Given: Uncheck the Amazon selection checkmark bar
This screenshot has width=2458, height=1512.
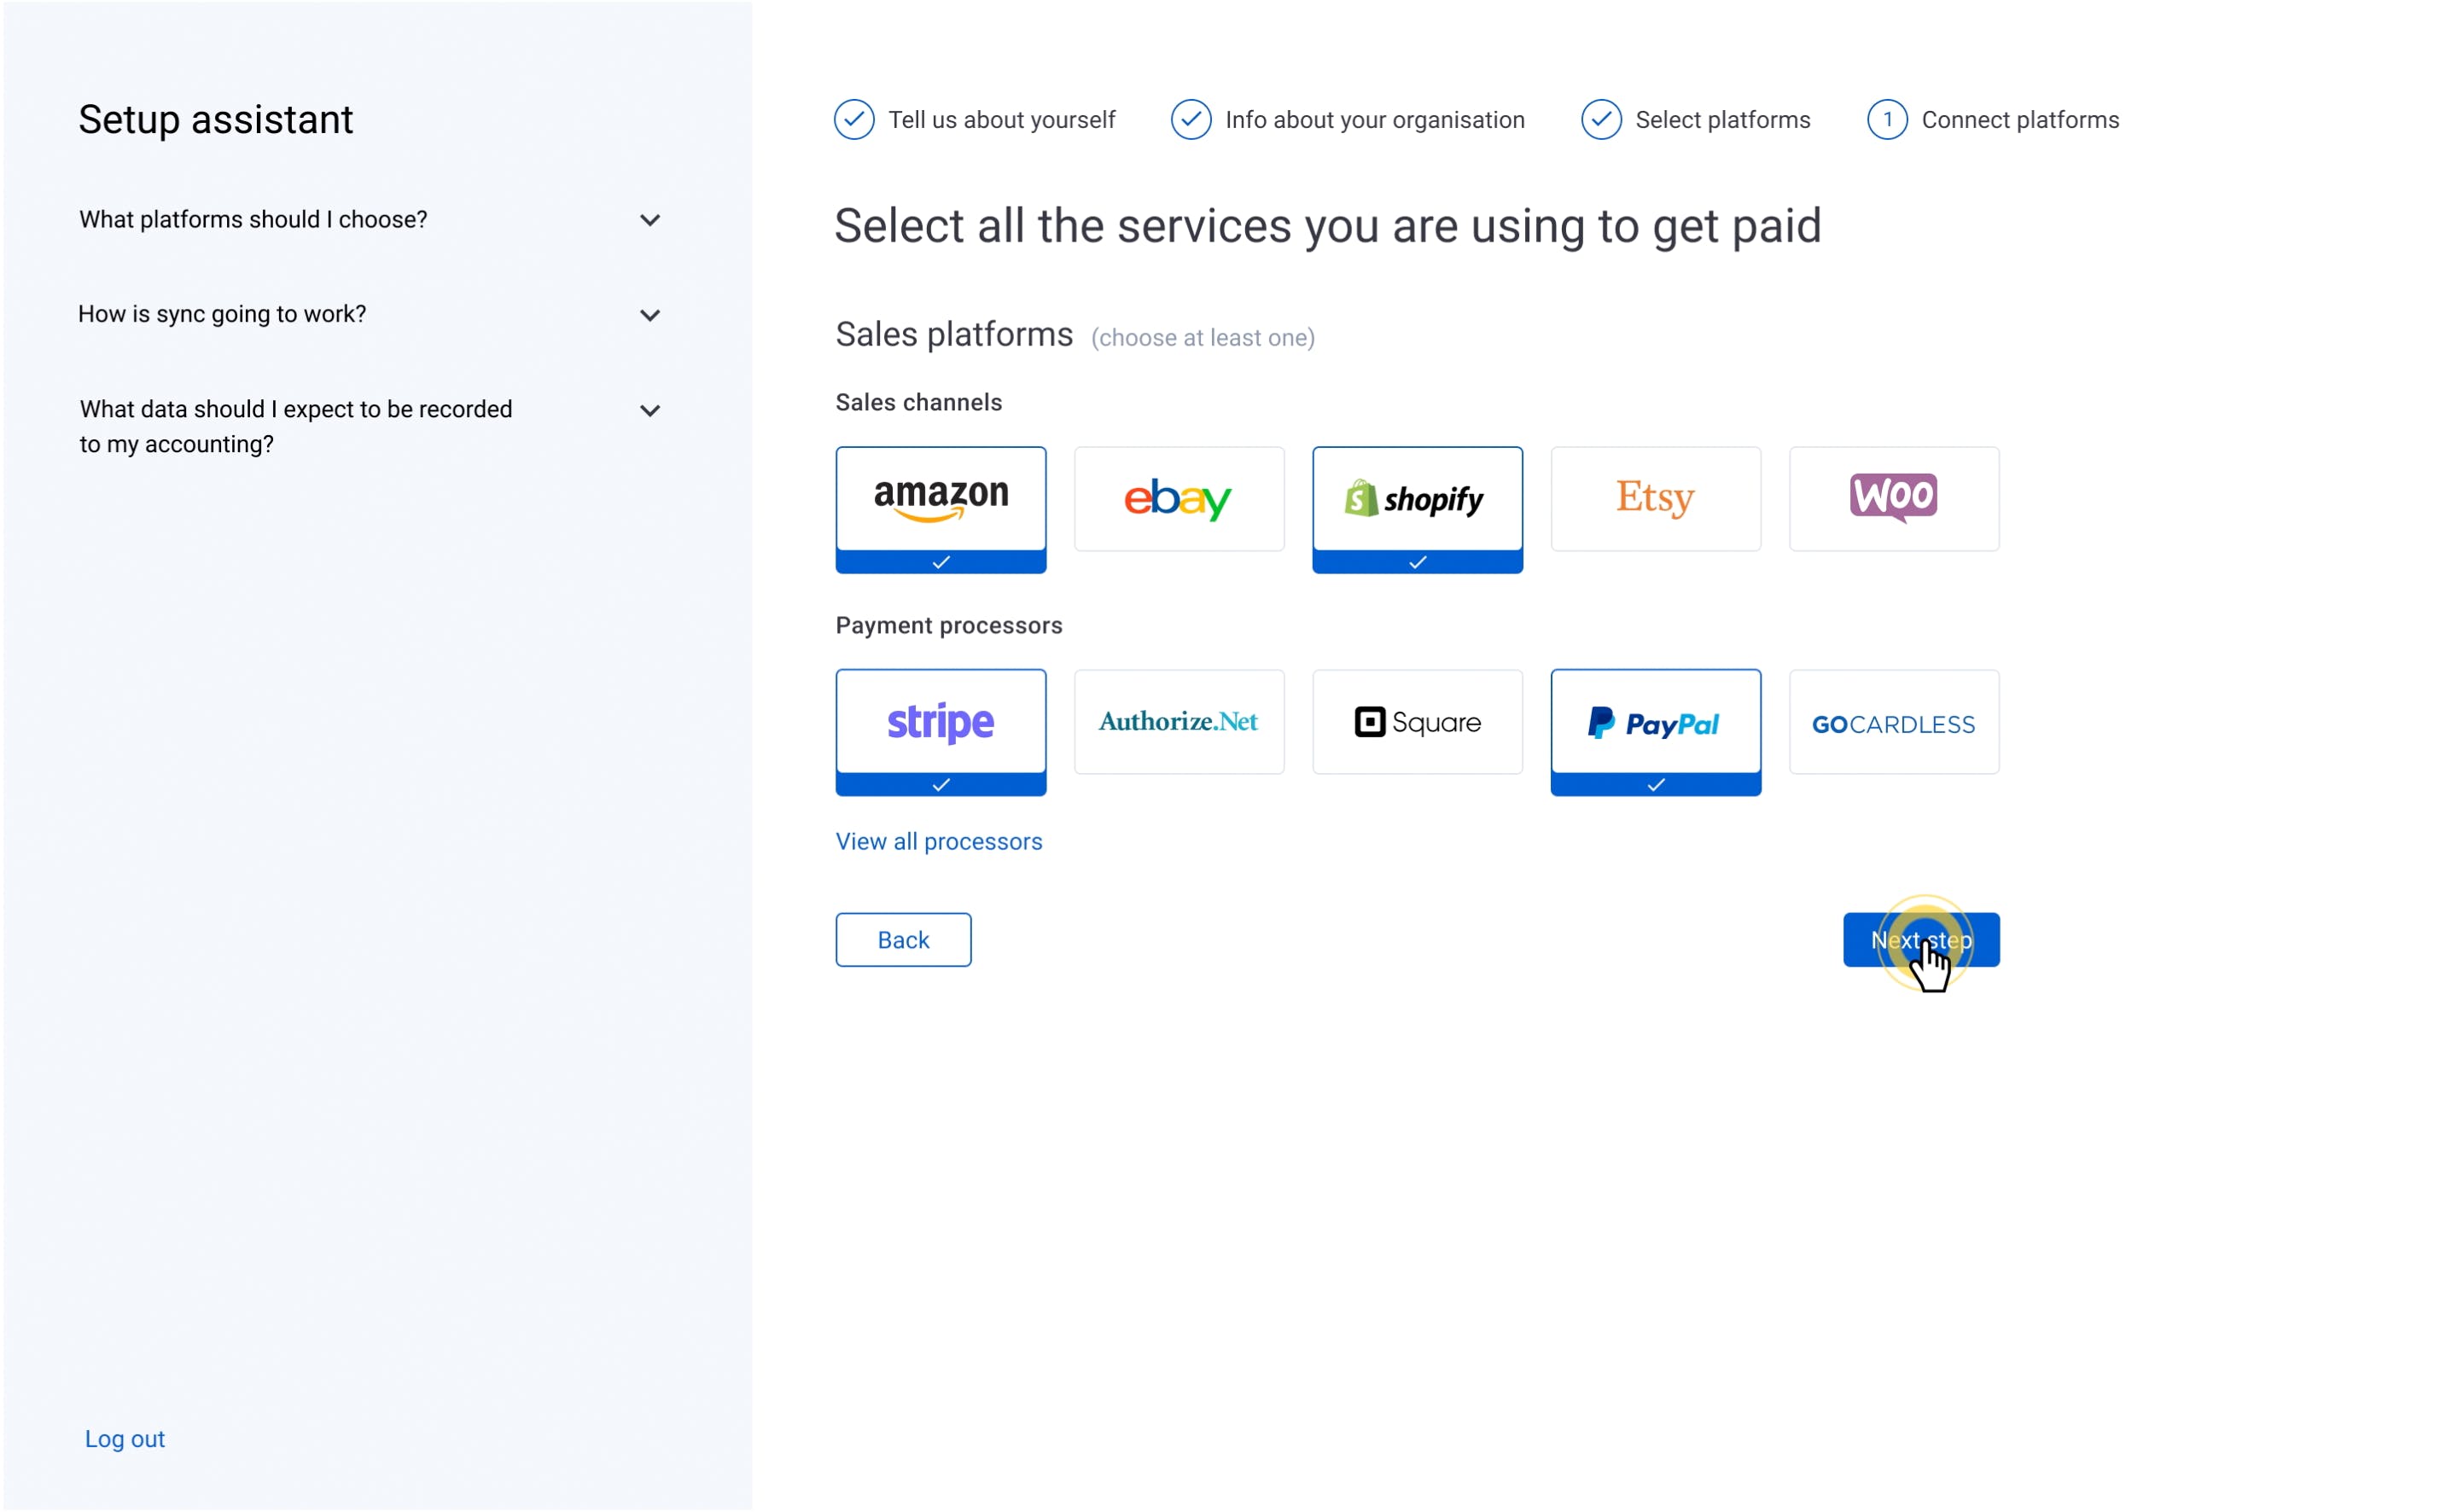Looking at the screenshot, I should [940, 562].
